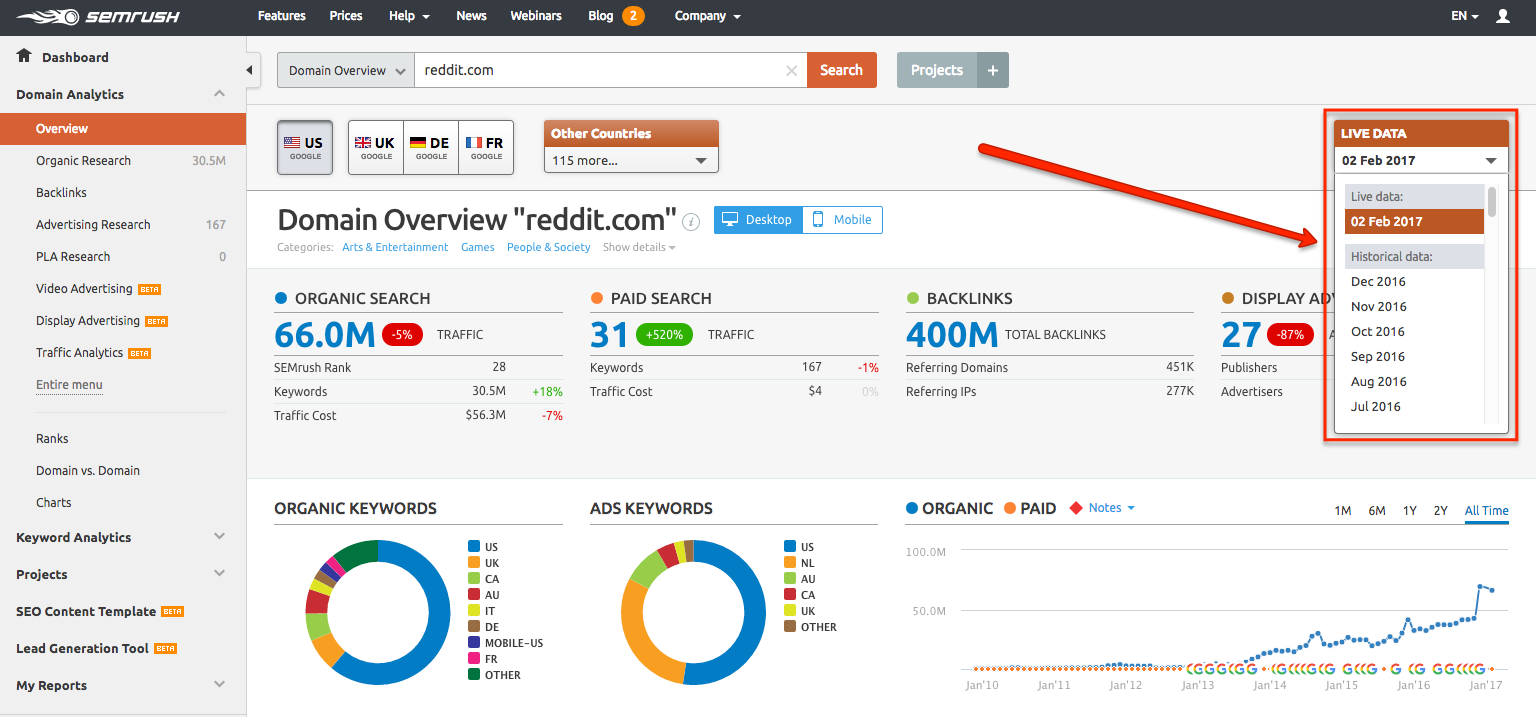Expand Show details for categories
Image resolution: width=1536 pixels, height=717 pixels.
(639, 247)
